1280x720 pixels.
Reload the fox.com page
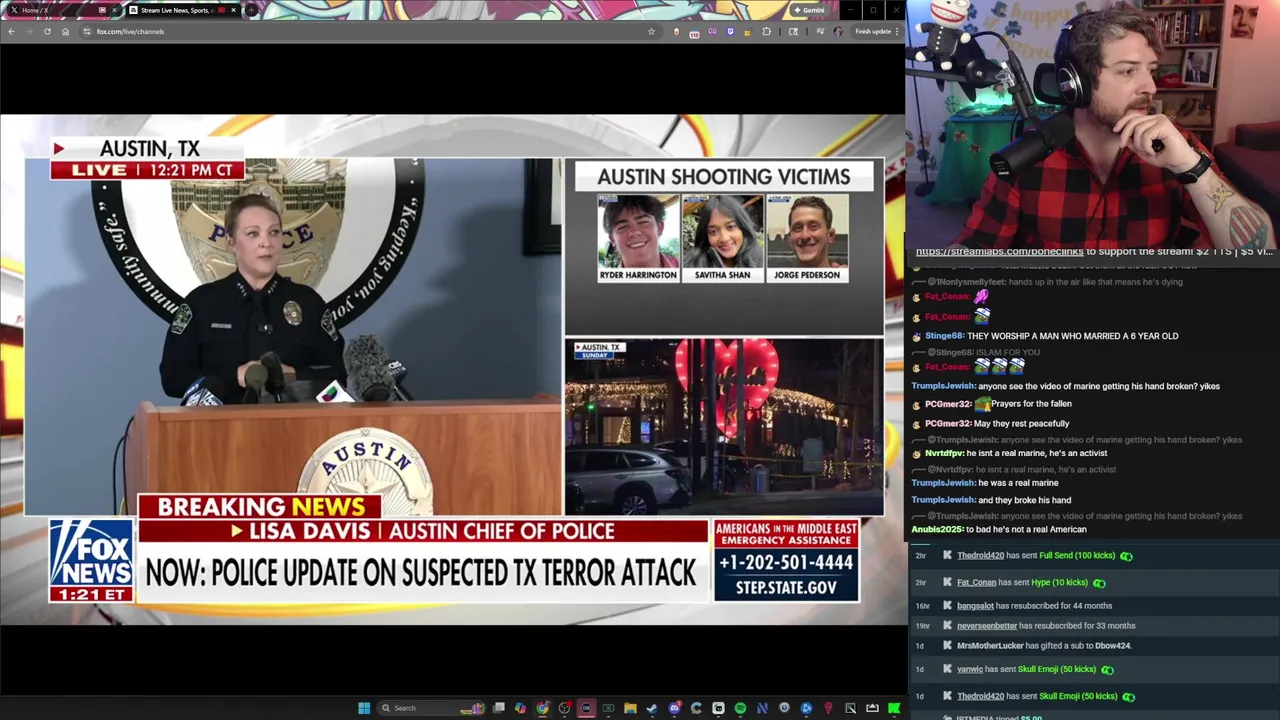tap(47, 31)
